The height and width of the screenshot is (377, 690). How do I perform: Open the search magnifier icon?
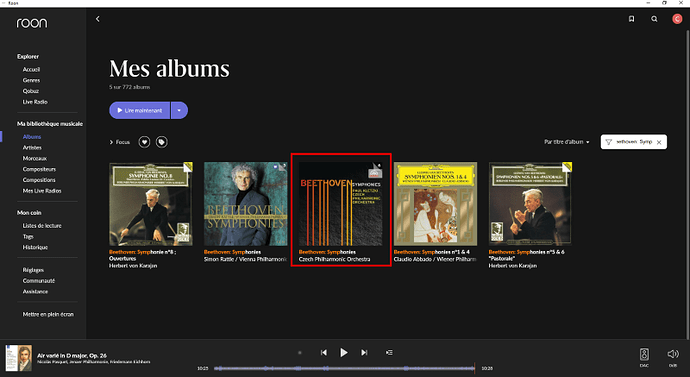[654, 19]
